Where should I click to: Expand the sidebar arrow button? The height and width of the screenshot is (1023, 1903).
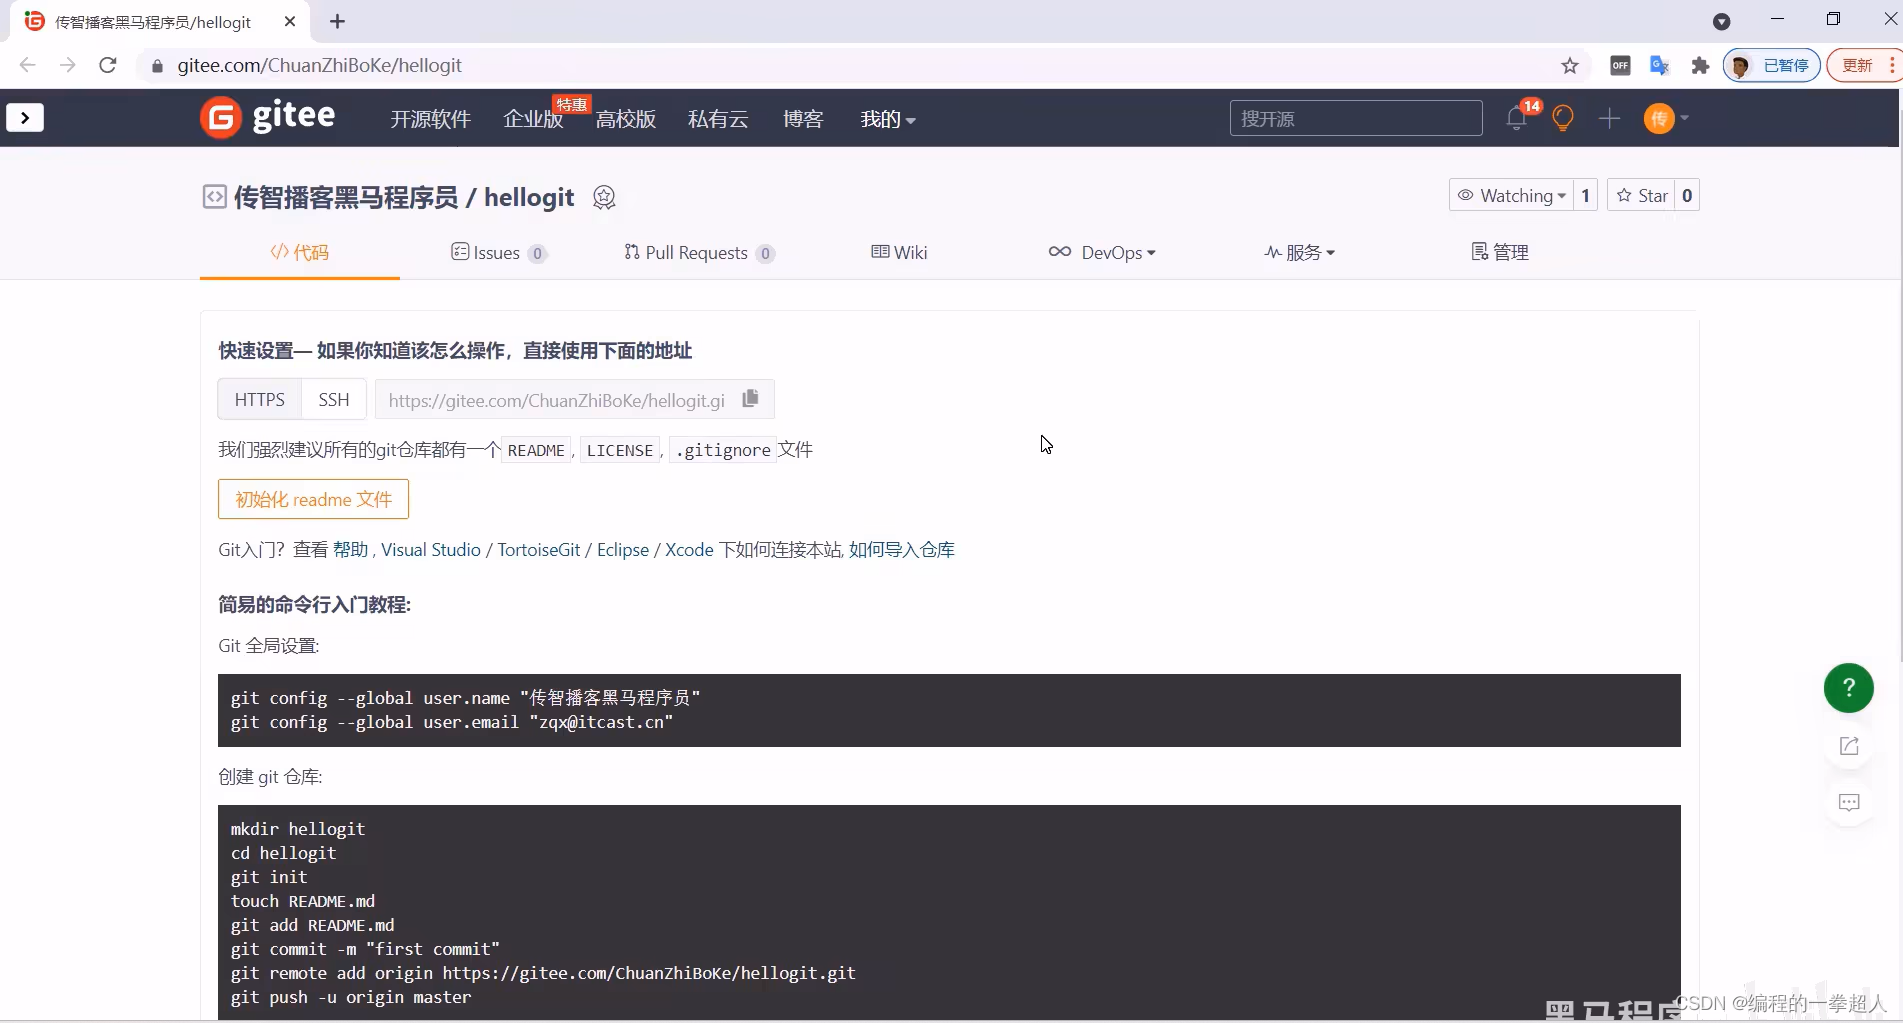25,117
